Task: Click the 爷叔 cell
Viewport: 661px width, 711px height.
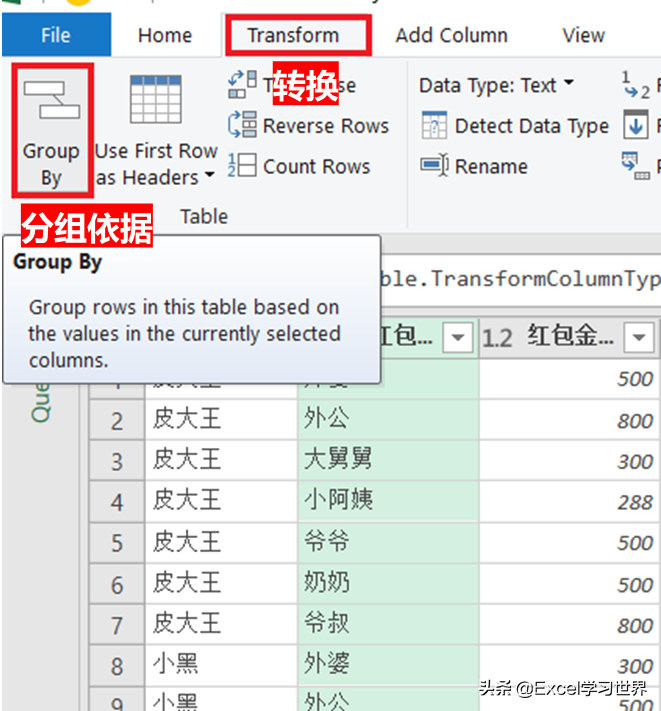Action: (389, 624)
